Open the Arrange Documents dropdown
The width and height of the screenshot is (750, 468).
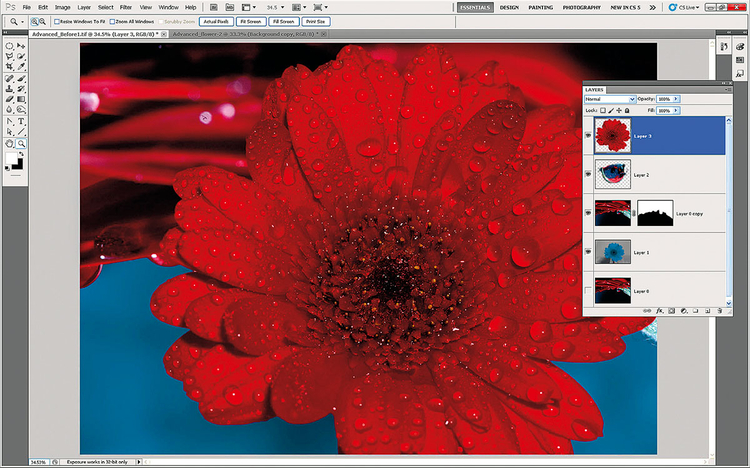(299, 8)
